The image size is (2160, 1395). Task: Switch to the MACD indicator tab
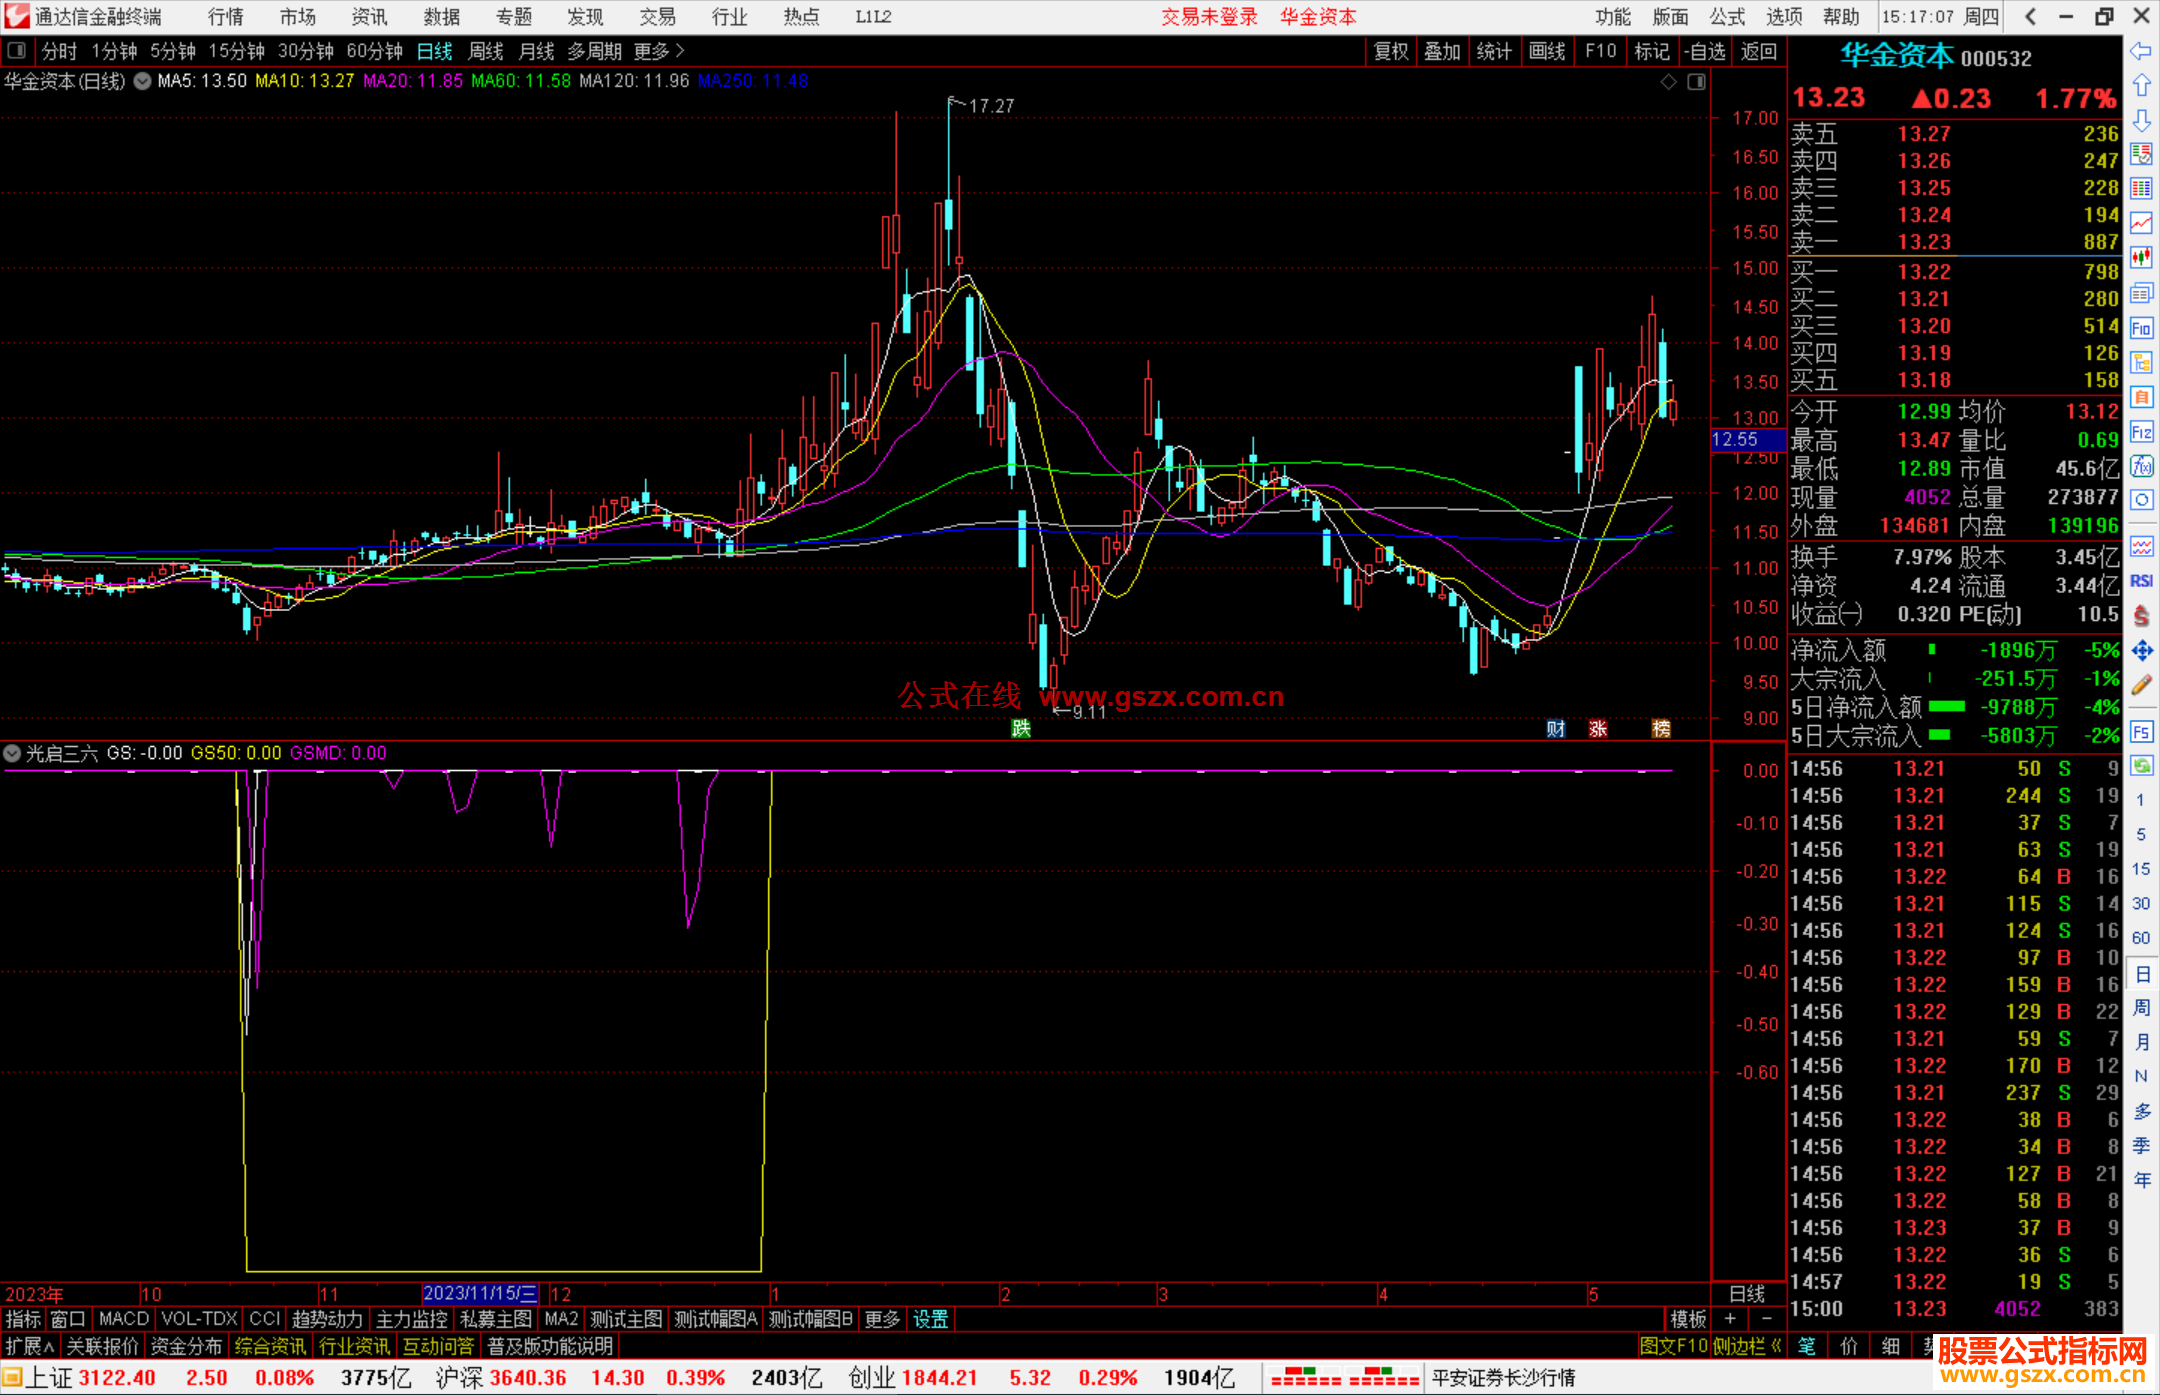click(x=123, y=1319)
